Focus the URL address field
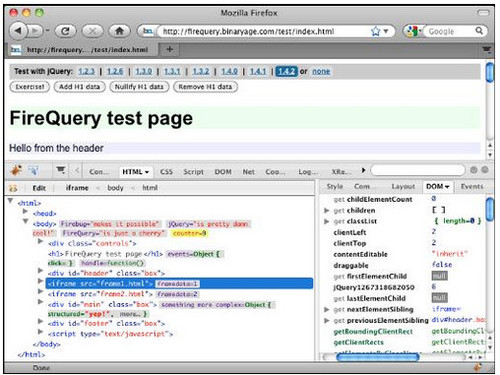 pos(263,31)
